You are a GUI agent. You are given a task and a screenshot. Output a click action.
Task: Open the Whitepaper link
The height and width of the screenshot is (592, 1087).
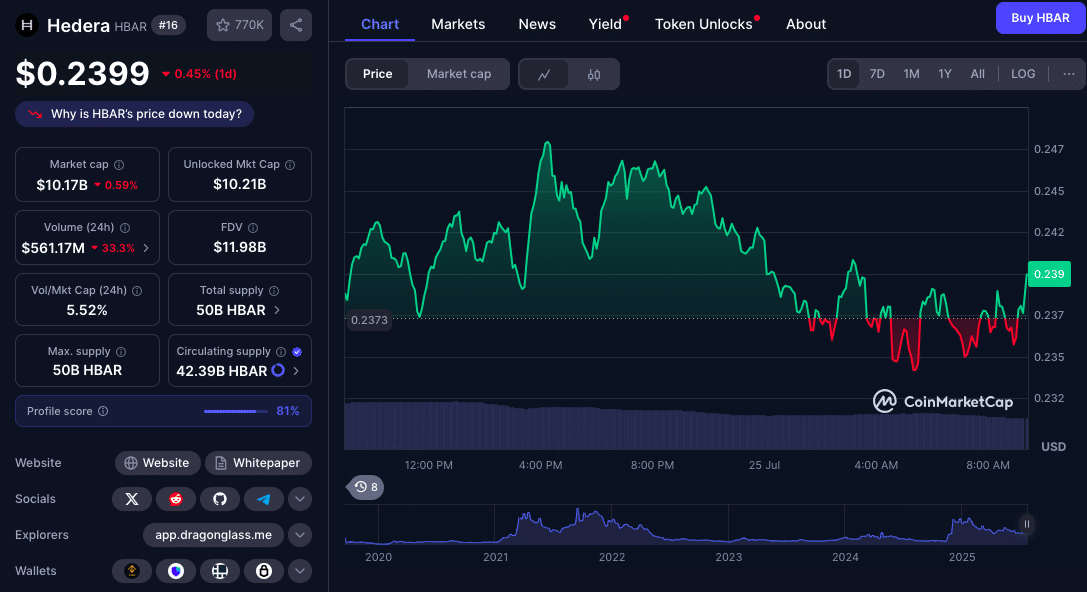tap(258, 463)
